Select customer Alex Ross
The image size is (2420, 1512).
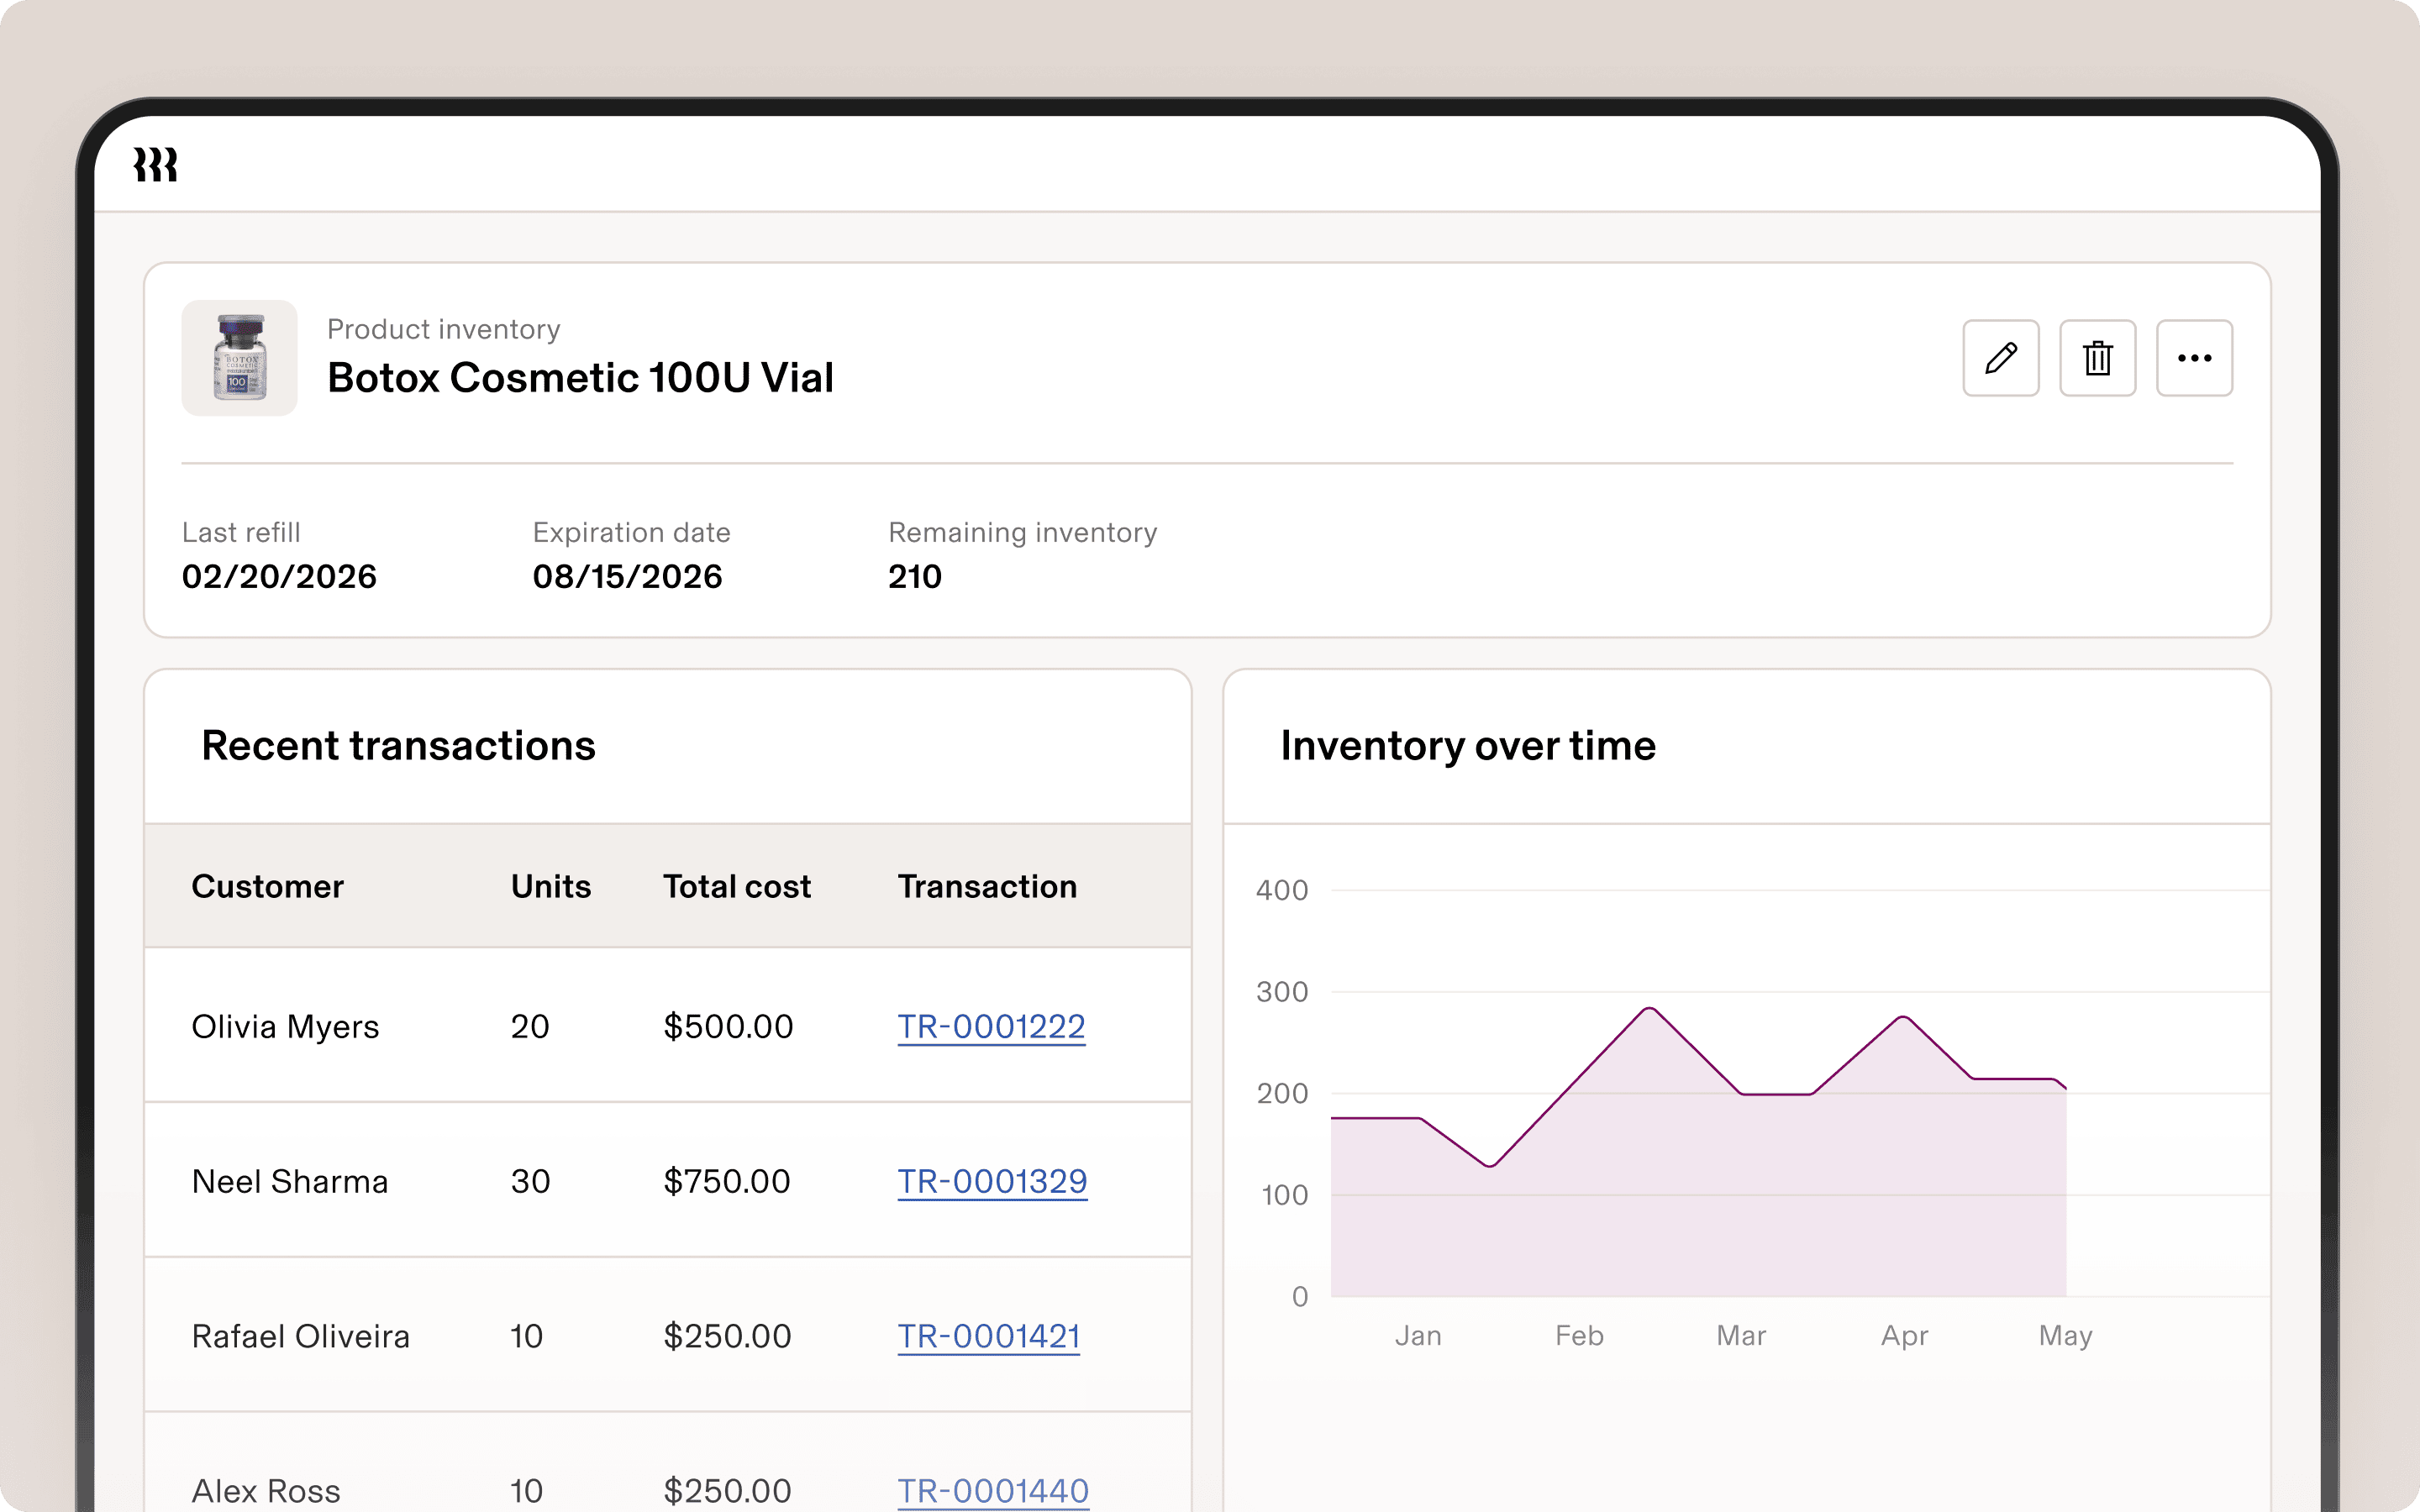(265, 1491)
